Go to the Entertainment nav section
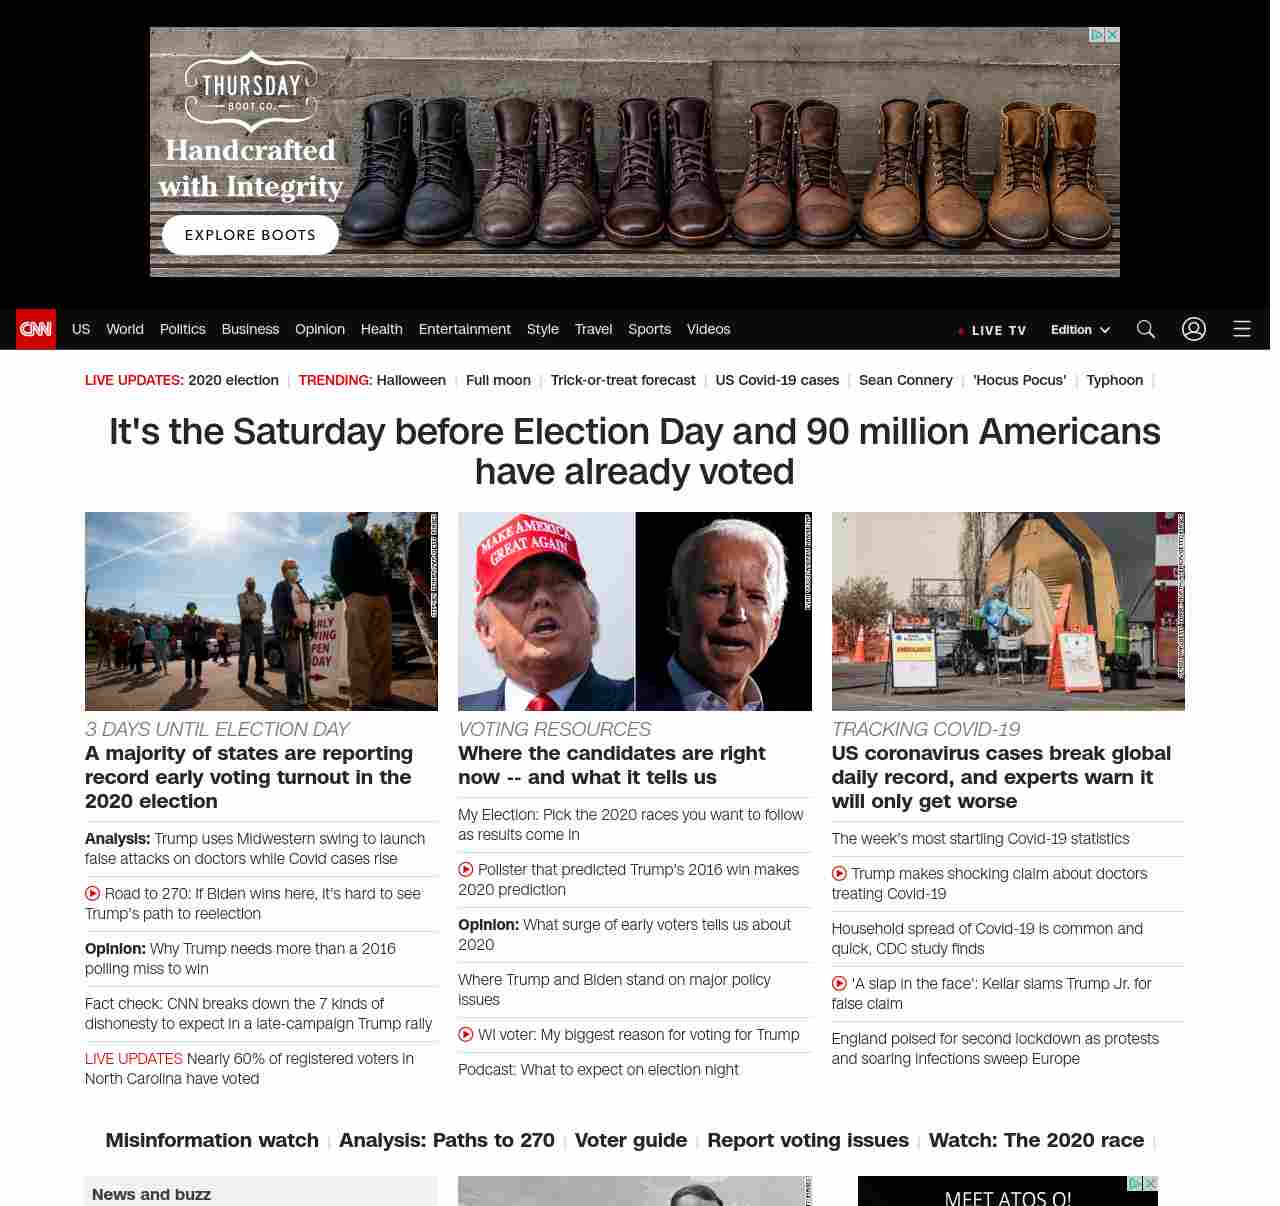Image resolution: width=1280 pixels, height=1206 pixels. [x=464, y=329]
